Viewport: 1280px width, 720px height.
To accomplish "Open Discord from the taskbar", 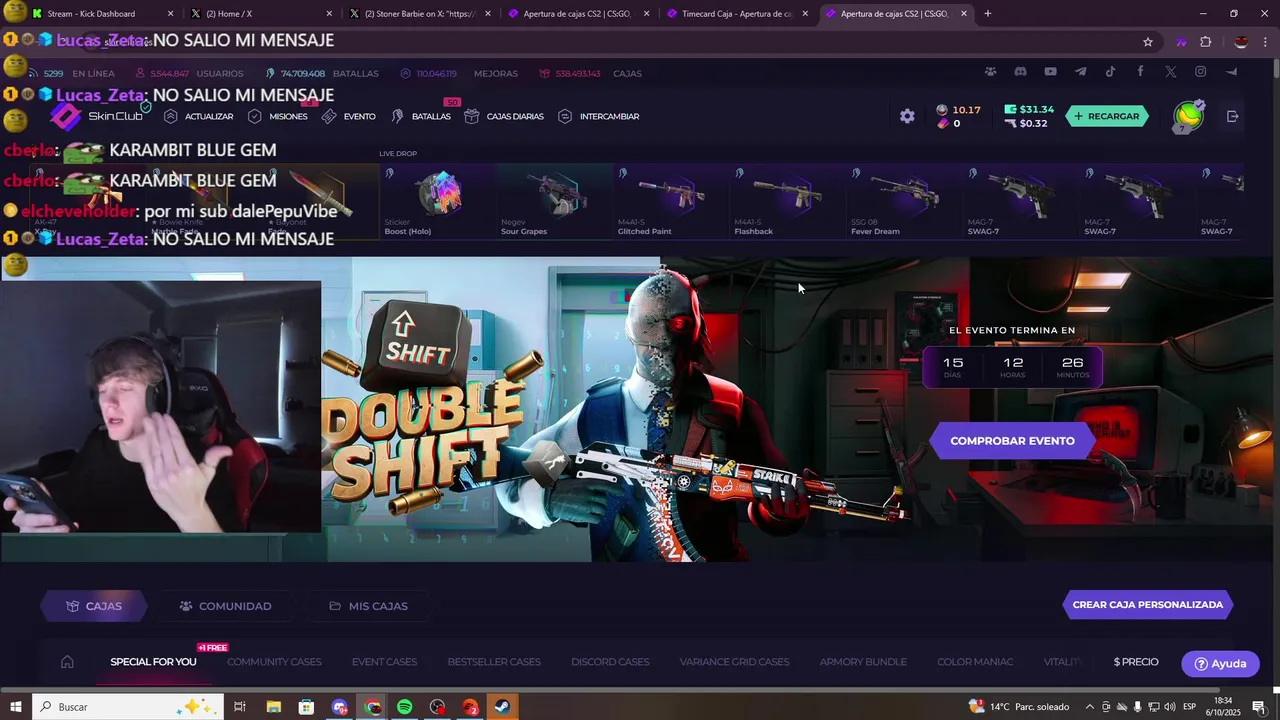I will (x=340, y=707).
